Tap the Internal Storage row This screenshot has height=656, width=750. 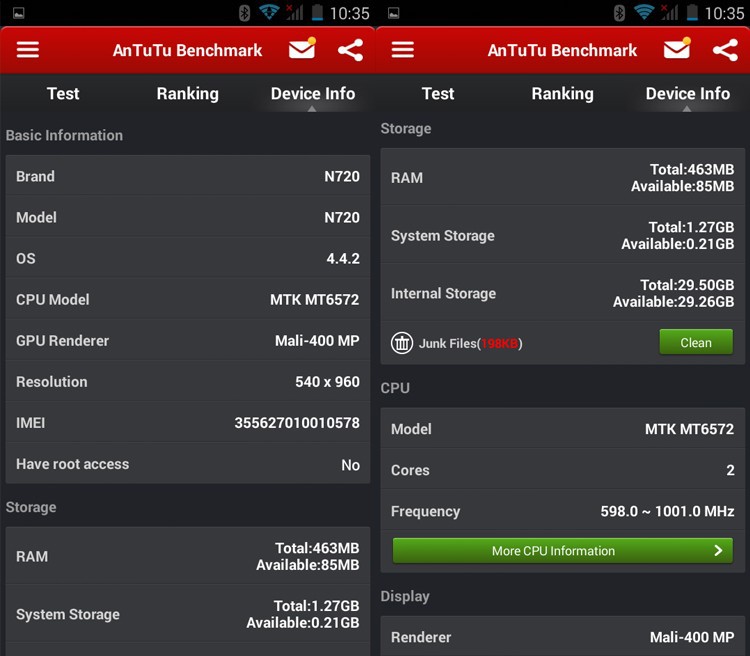point(562,293)
